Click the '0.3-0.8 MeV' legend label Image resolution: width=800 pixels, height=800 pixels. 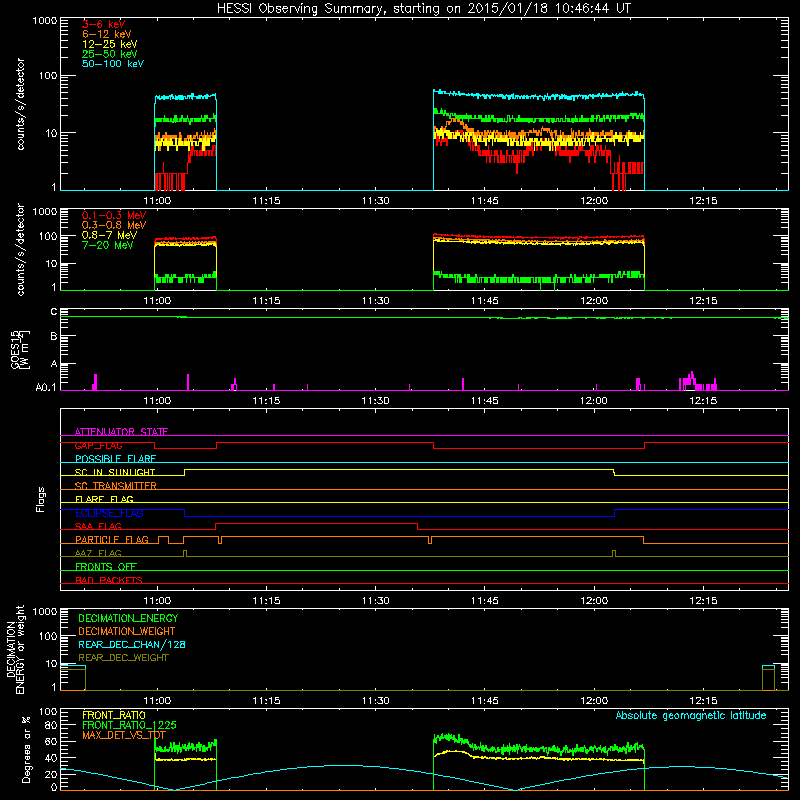[114, 225]
